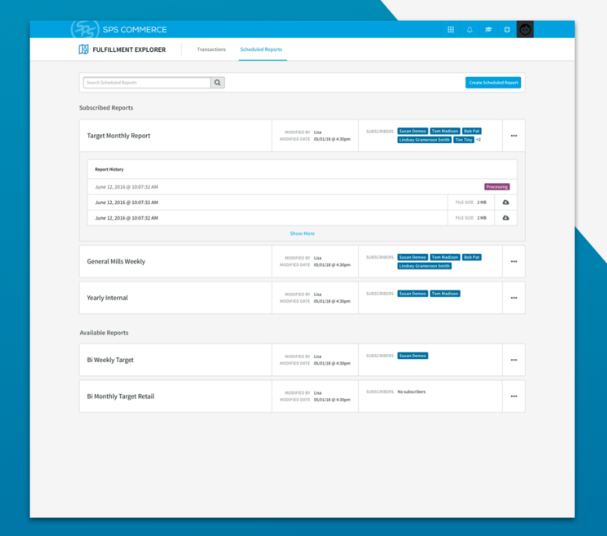This screenshot has height=536, width=607.
Task: Click the FULFILLMENT EXPLORER title
Action: coord(129,50)
